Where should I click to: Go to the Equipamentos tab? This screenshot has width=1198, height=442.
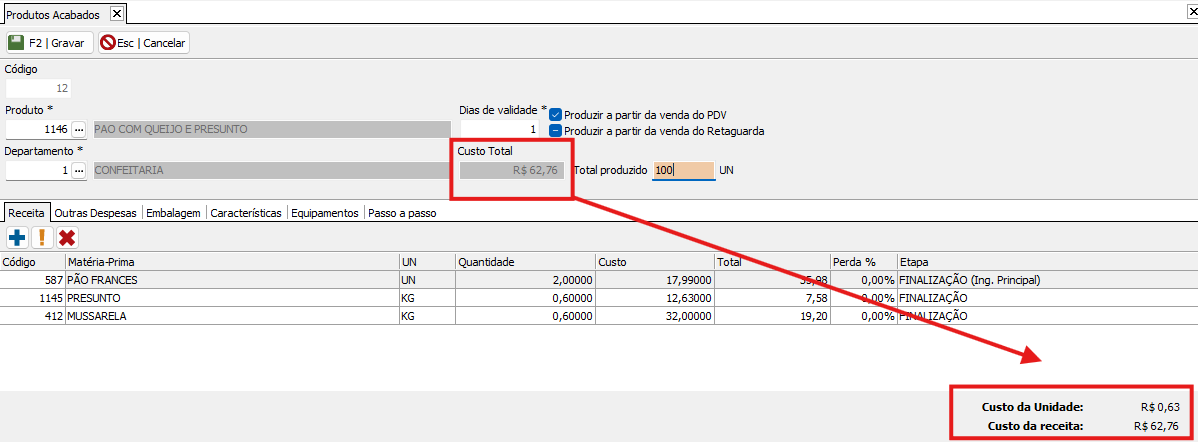[x=324, y=213]
